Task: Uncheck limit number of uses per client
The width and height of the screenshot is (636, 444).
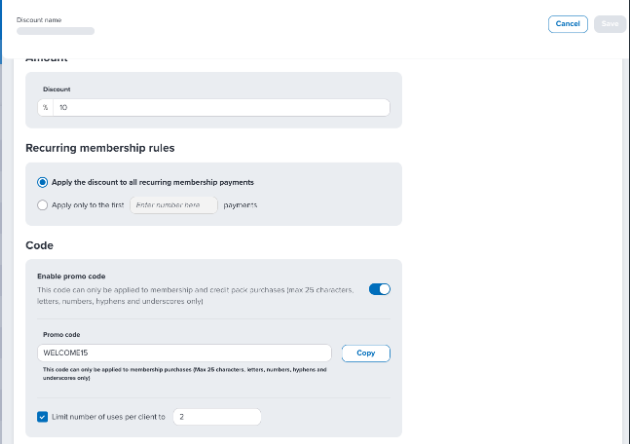Action: 42,417
